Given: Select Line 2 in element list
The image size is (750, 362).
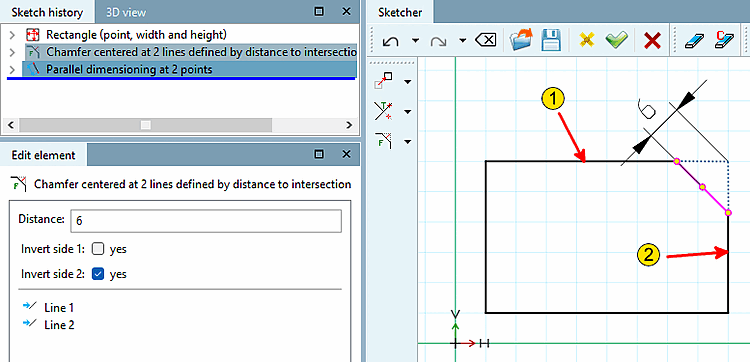Looking at the screenshot, I should pos(59,325).
